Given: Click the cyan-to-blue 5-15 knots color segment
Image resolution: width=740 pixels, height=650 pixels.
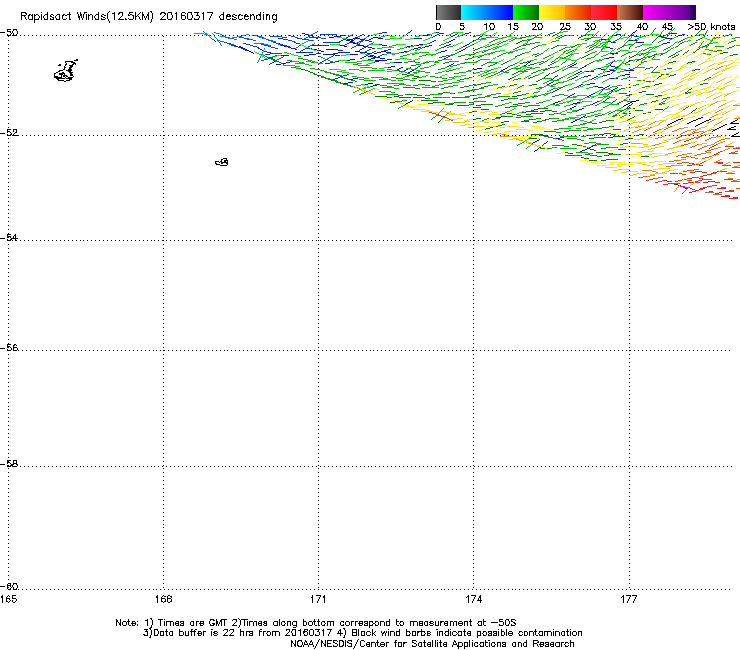Looking at the screenshot, I should pos(487,12).
